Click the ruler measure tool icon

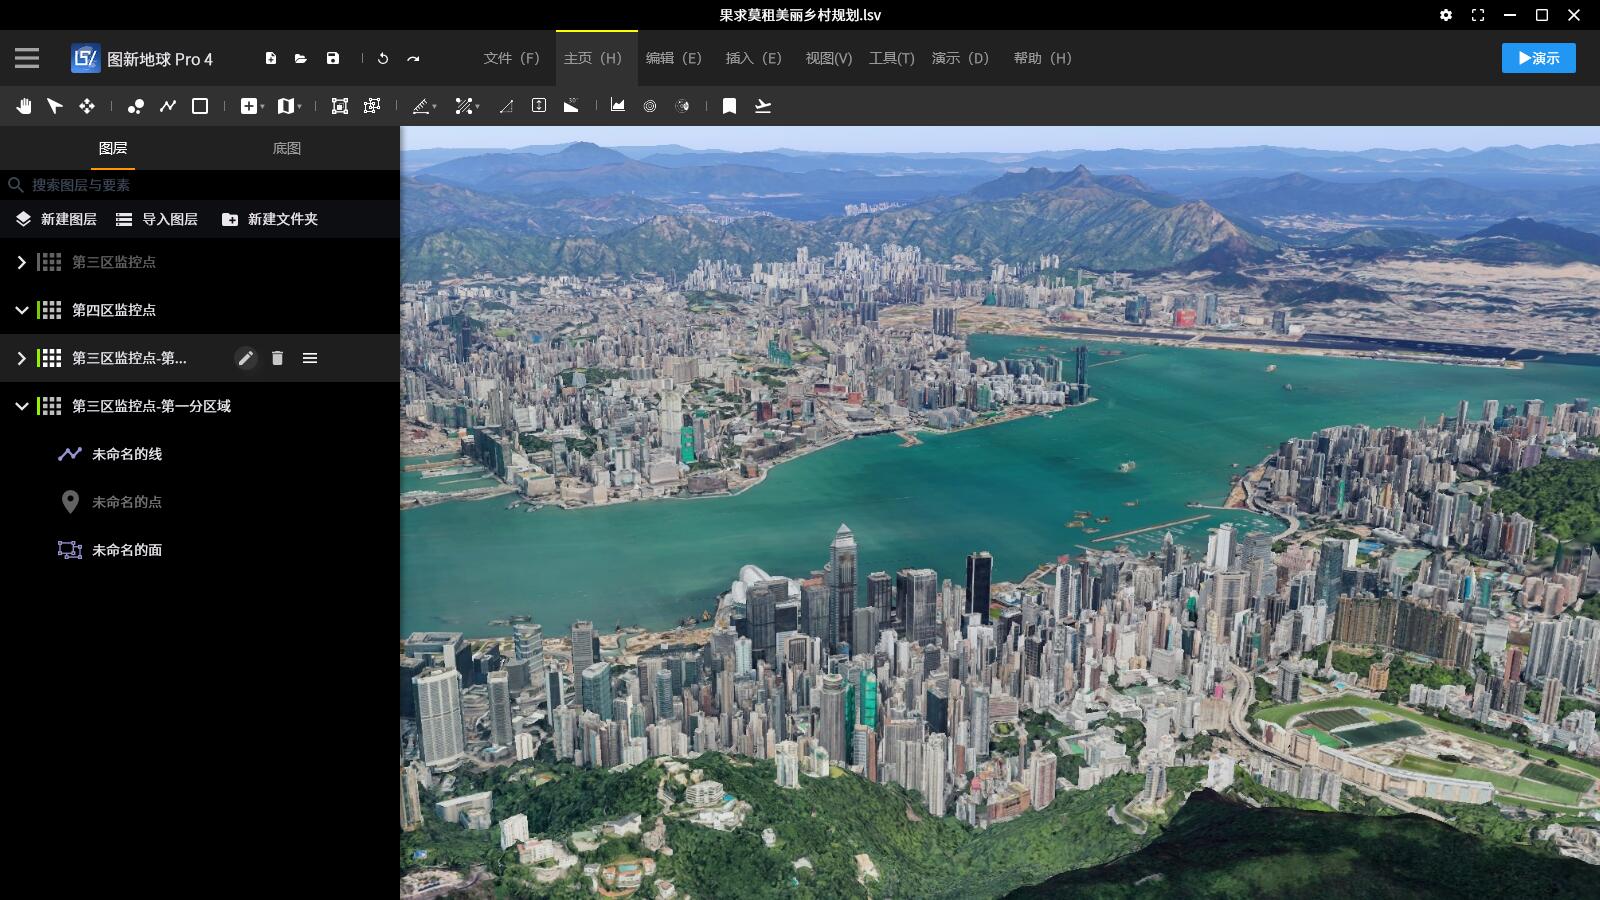(421, 106)
